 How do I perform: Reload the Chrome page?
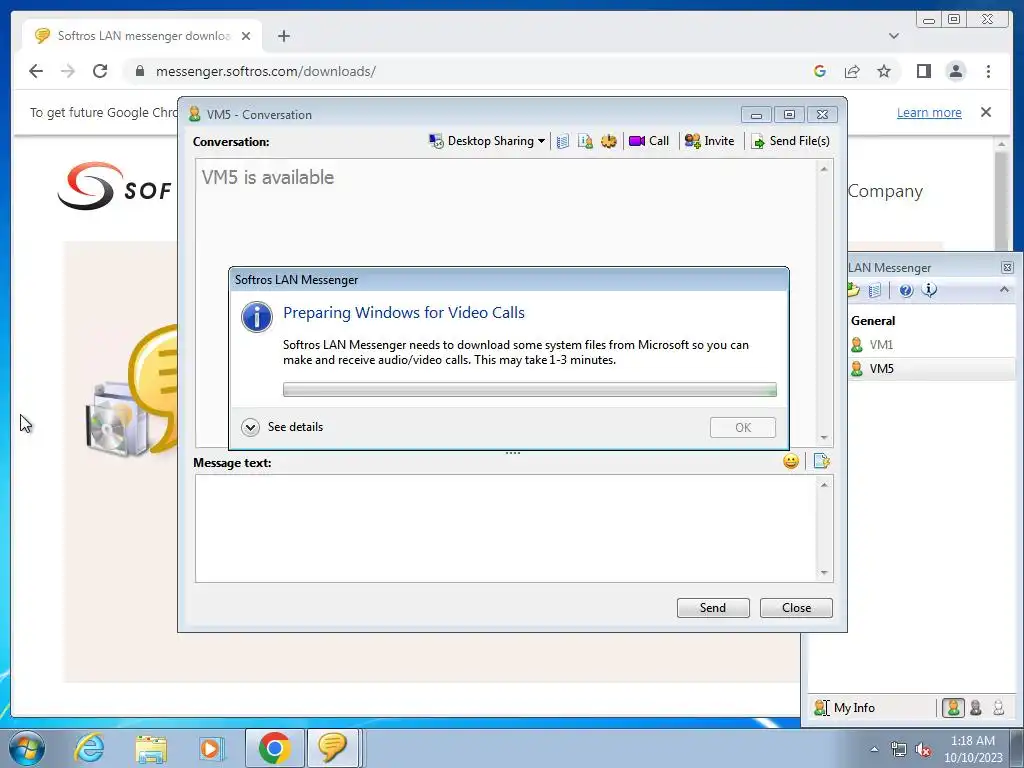(100, 71)
